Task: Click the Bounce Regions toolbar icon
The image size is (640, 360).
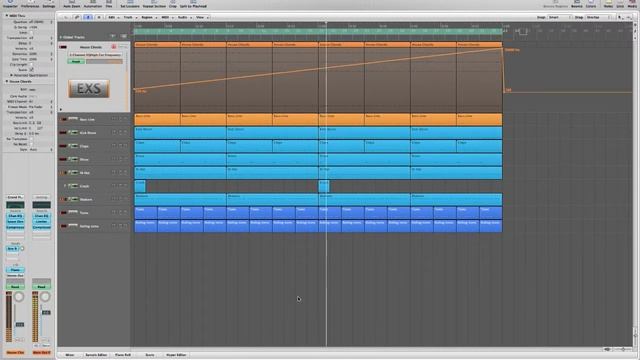Action: click(556, 4)
